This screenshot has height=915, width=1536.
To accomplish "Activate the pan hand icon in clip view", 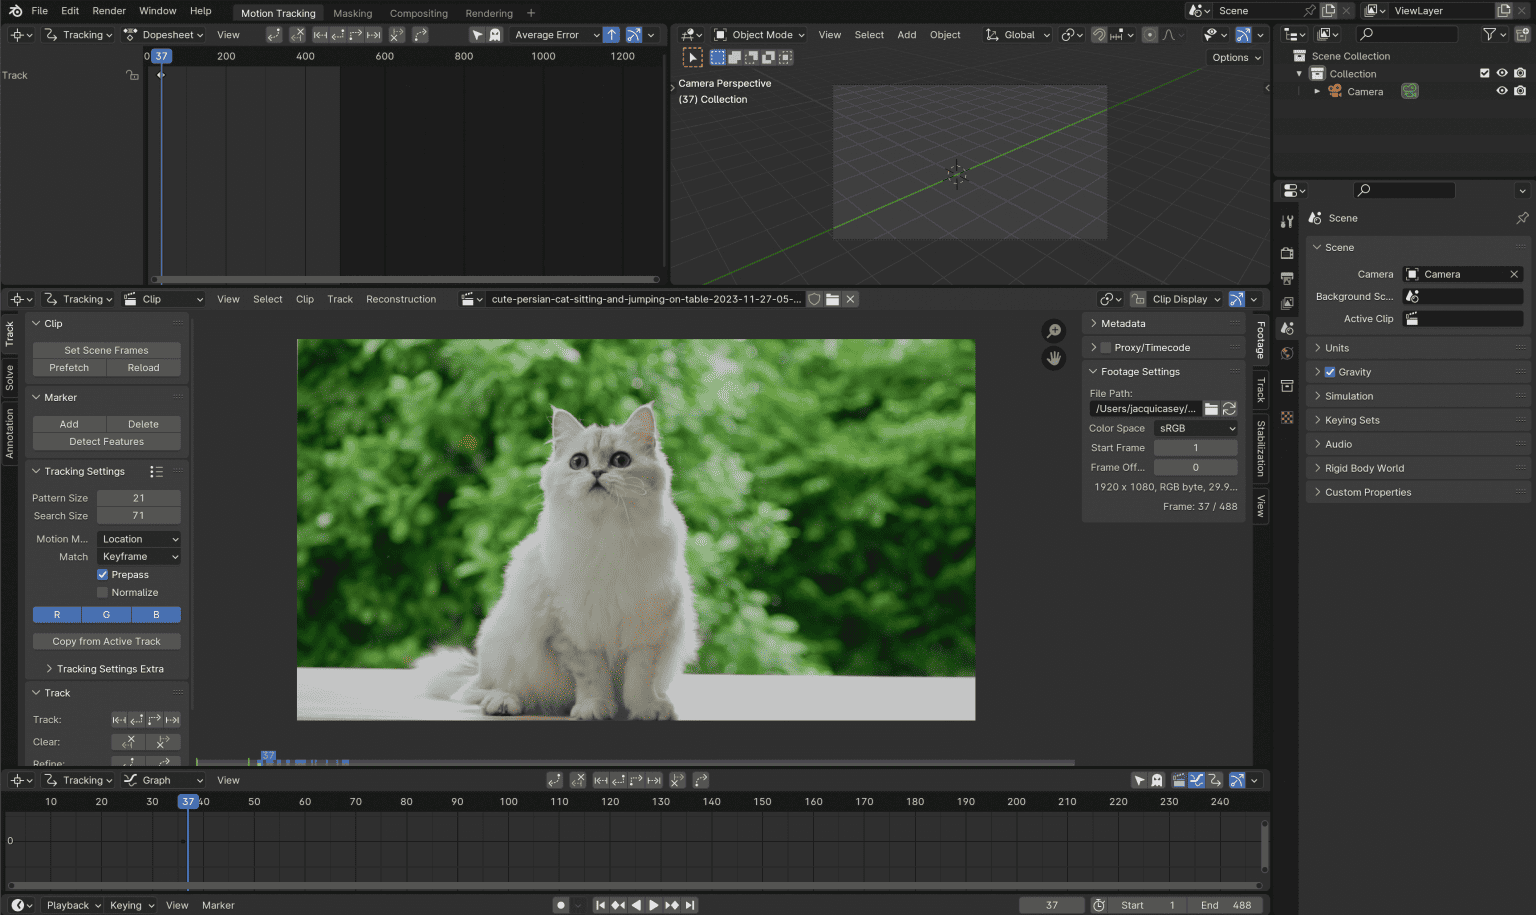I will (1054, 358).
